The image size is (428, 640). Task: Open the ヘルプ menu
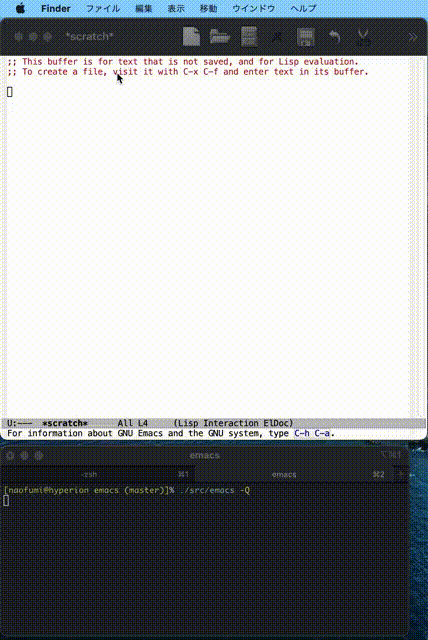(x=303, y=8)
